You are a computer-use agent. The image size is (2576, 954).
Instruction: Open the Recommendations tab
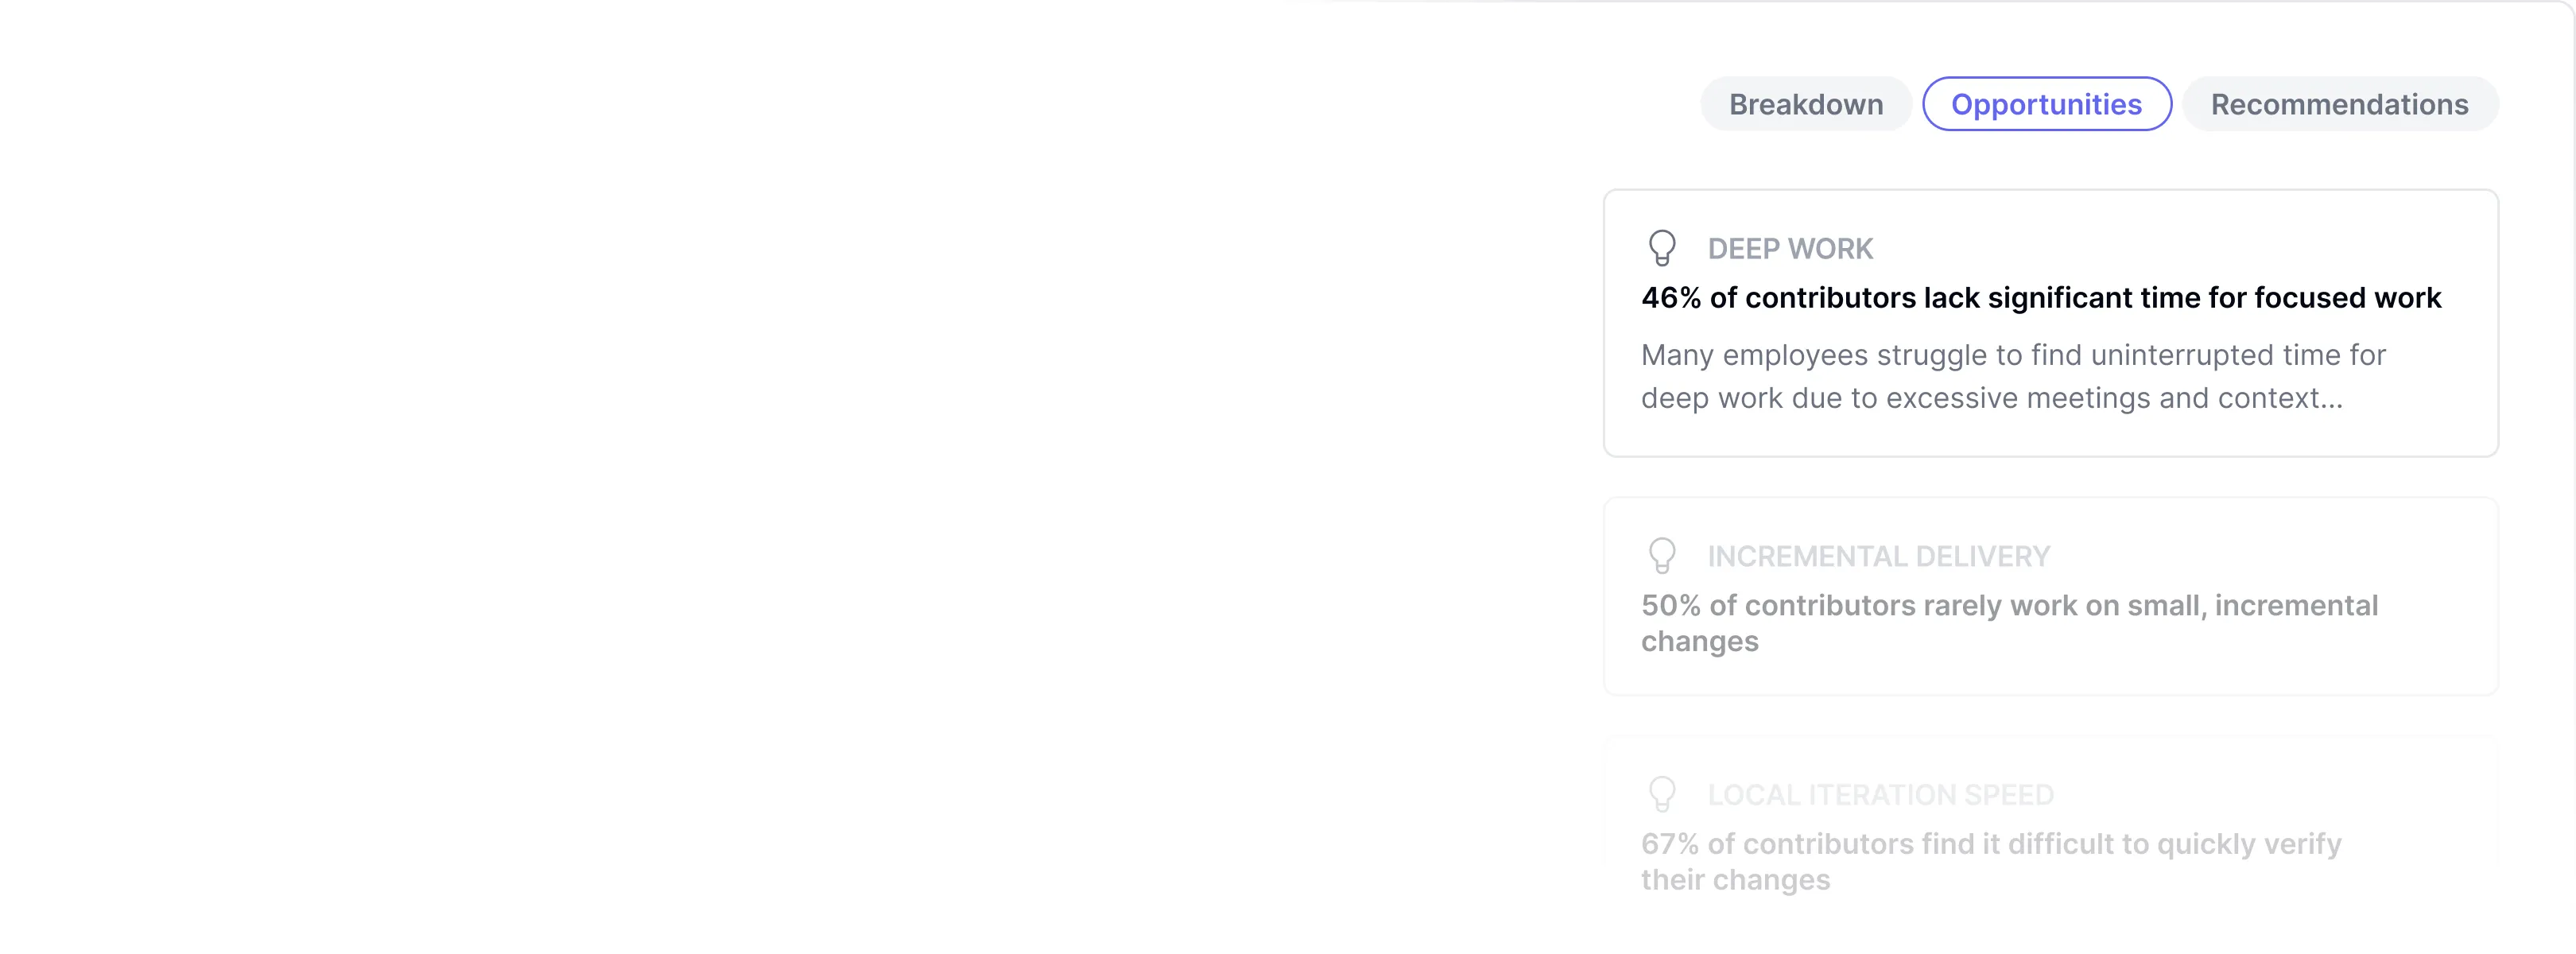[x=2339, y=104]
